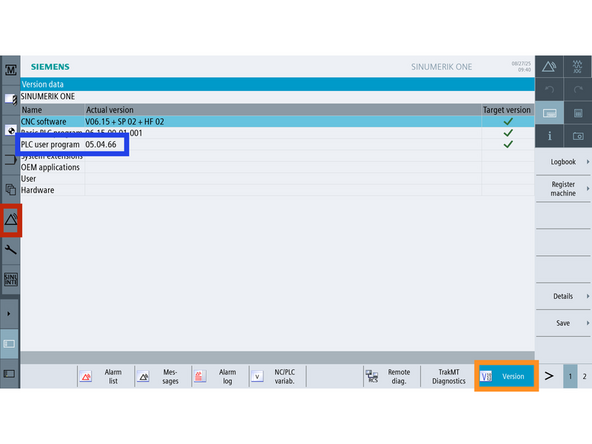Expand the left sidebar arrow
Image resolution: width=592 pixels, height=444 pixels.
pos(9,314)
